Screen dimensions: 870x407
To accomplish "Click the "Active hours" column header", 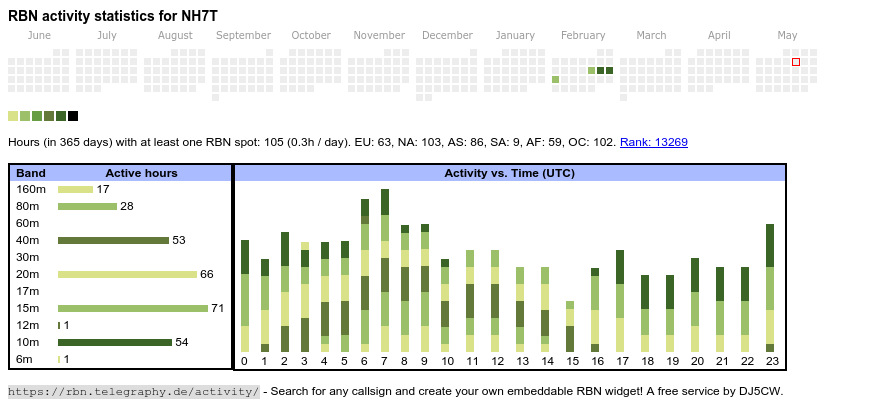I will click(x=141, y=173).
